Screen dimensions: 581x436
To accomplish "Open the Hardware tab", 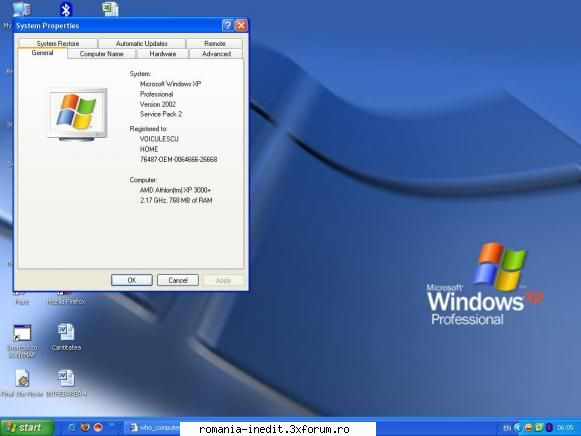I will (x=163, y=54).
